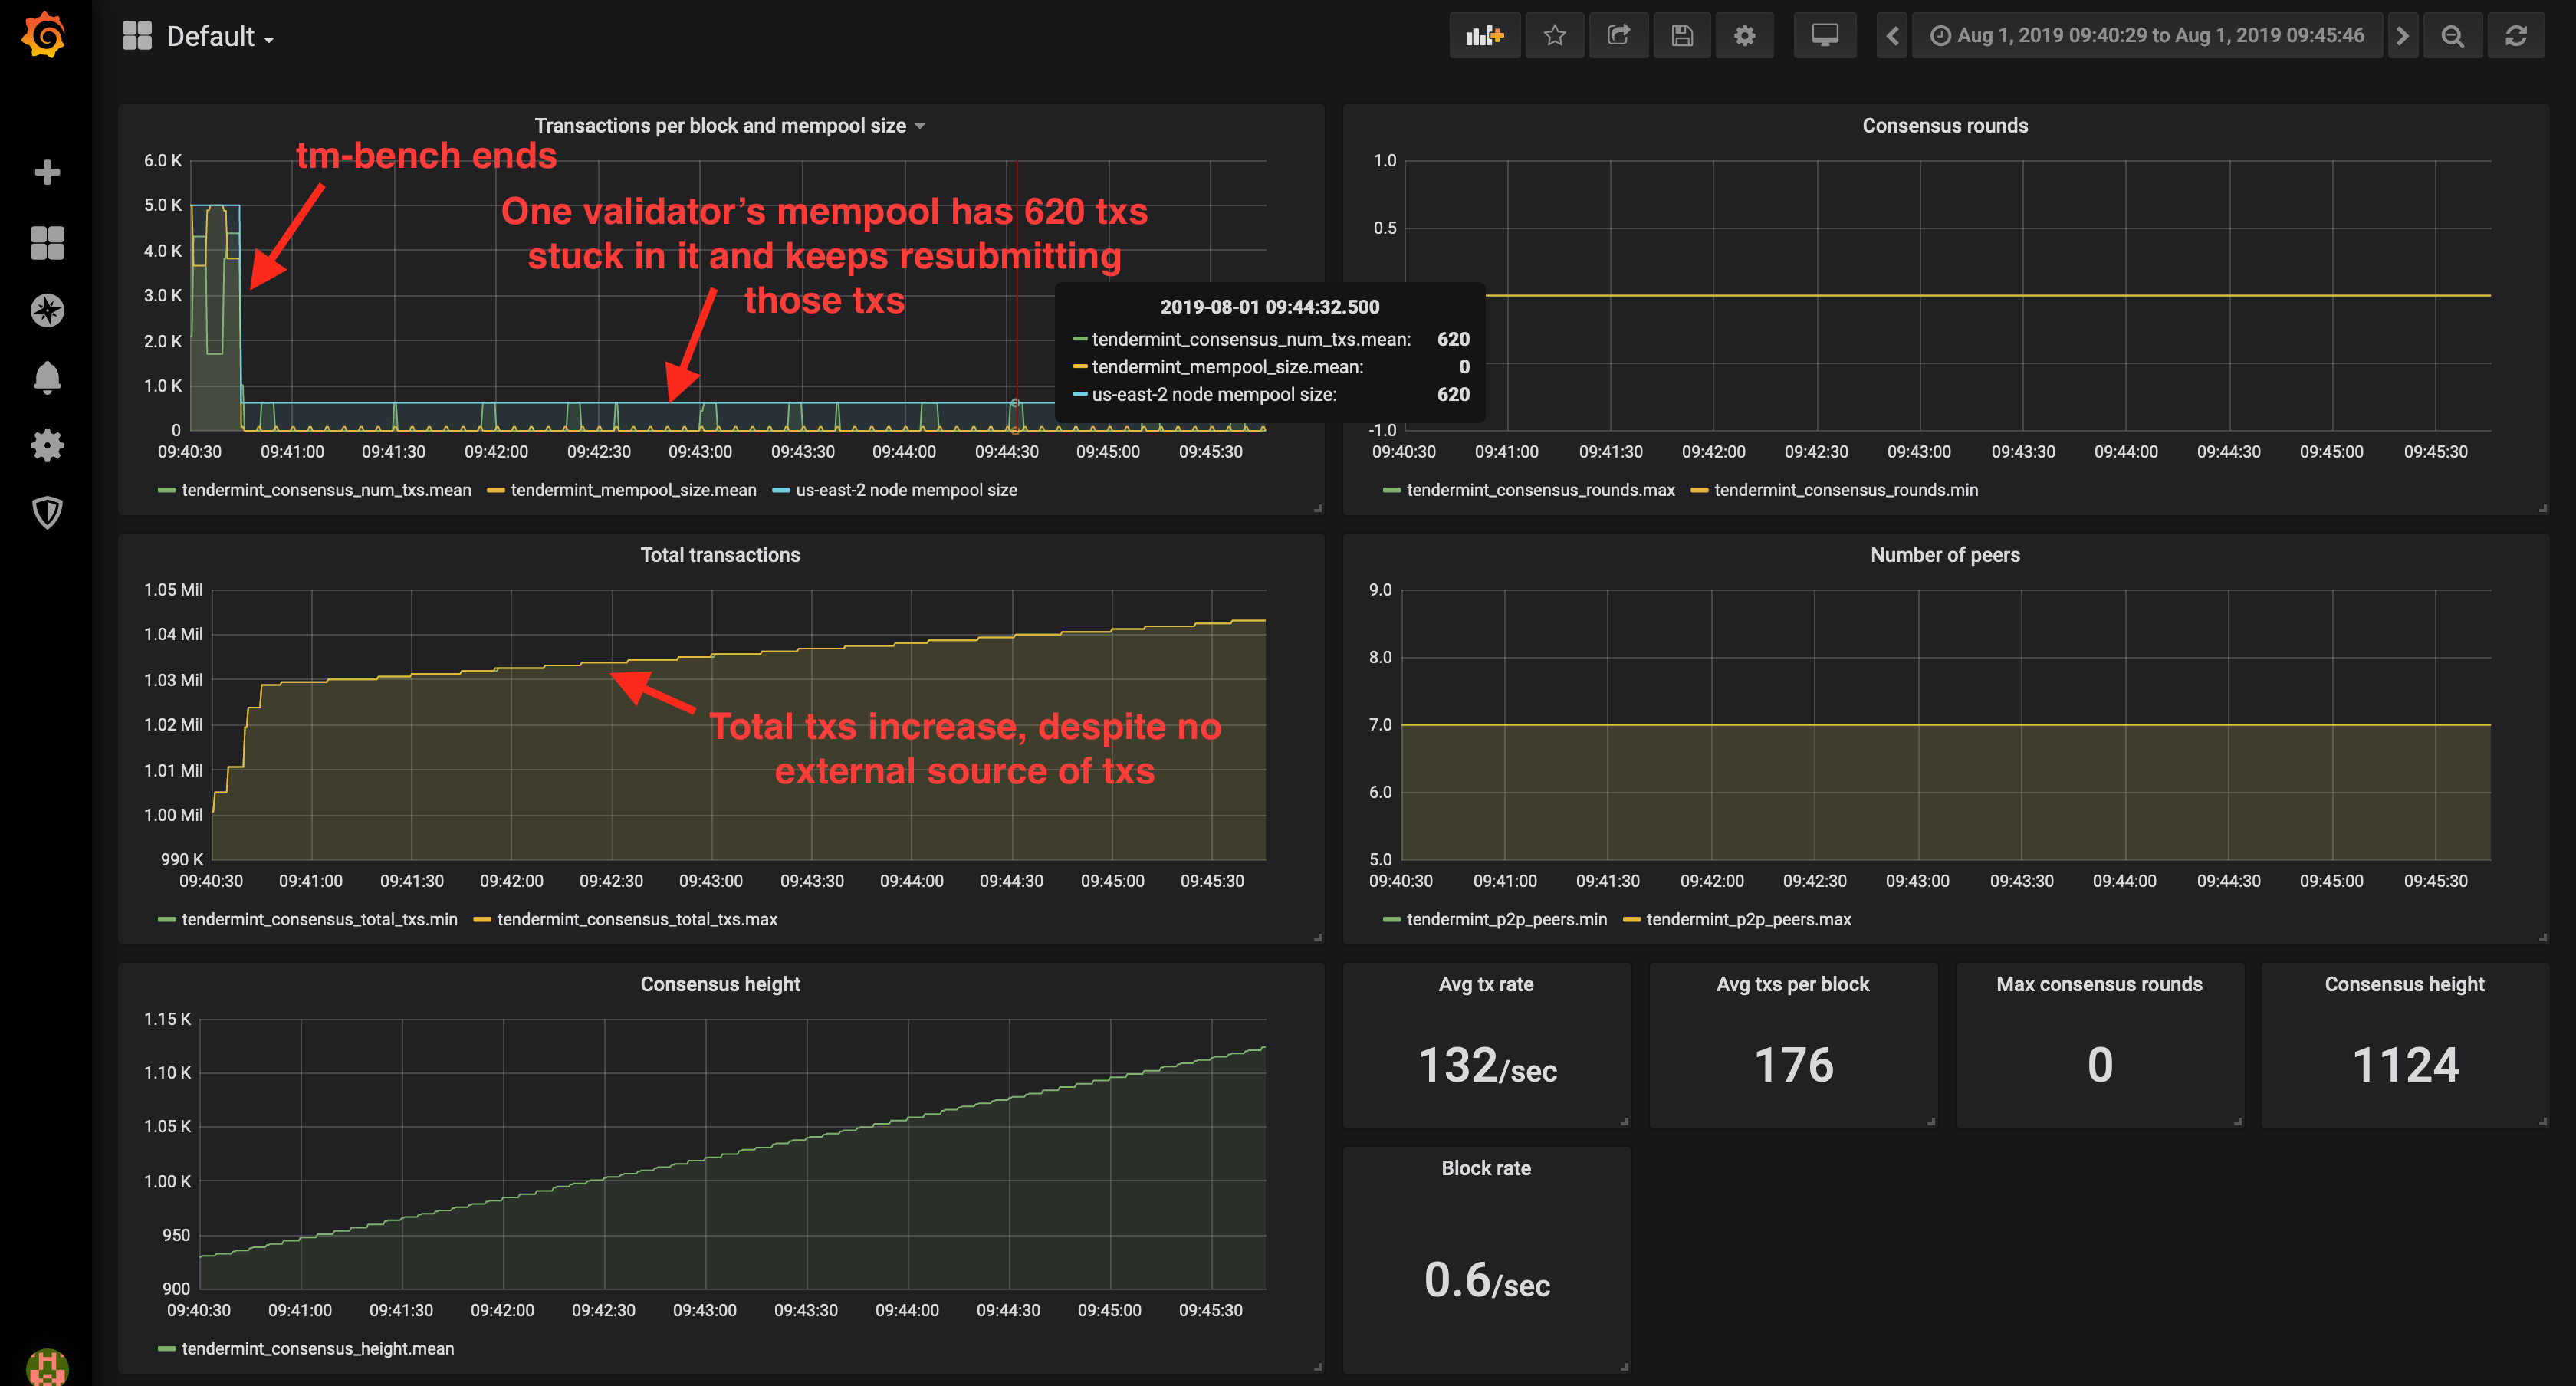Star this dashboard

pyautogui.click(x=1555, y=35)
